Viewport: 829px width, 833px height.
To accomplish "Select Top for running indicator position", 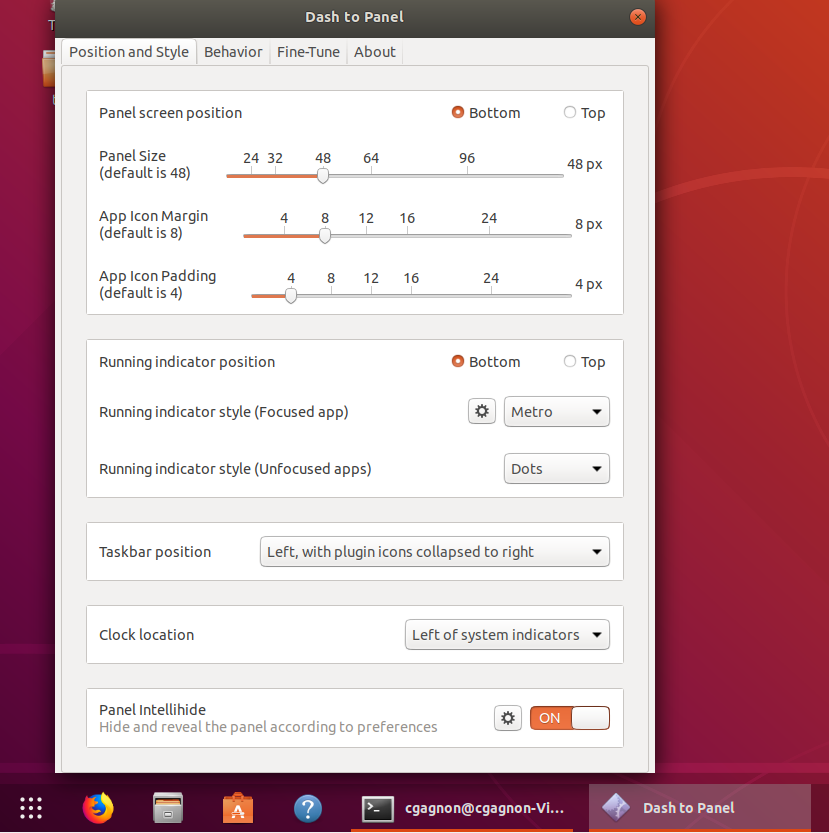I will (x=584, y=362).
